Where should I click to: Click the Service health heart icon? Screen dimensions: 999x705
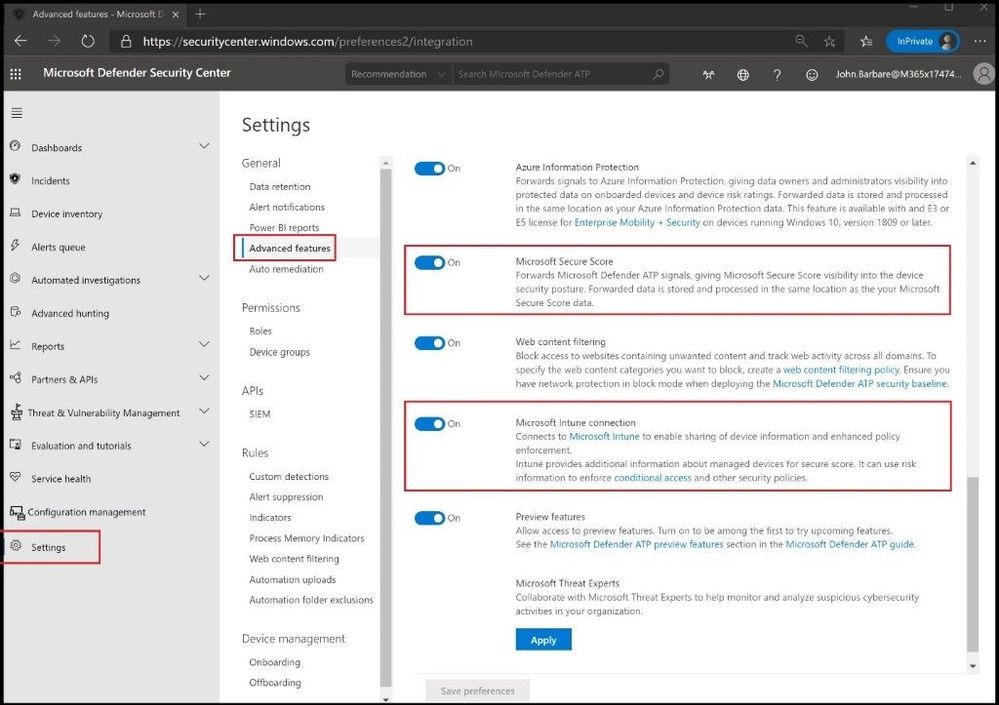click(x=15, y=477)
